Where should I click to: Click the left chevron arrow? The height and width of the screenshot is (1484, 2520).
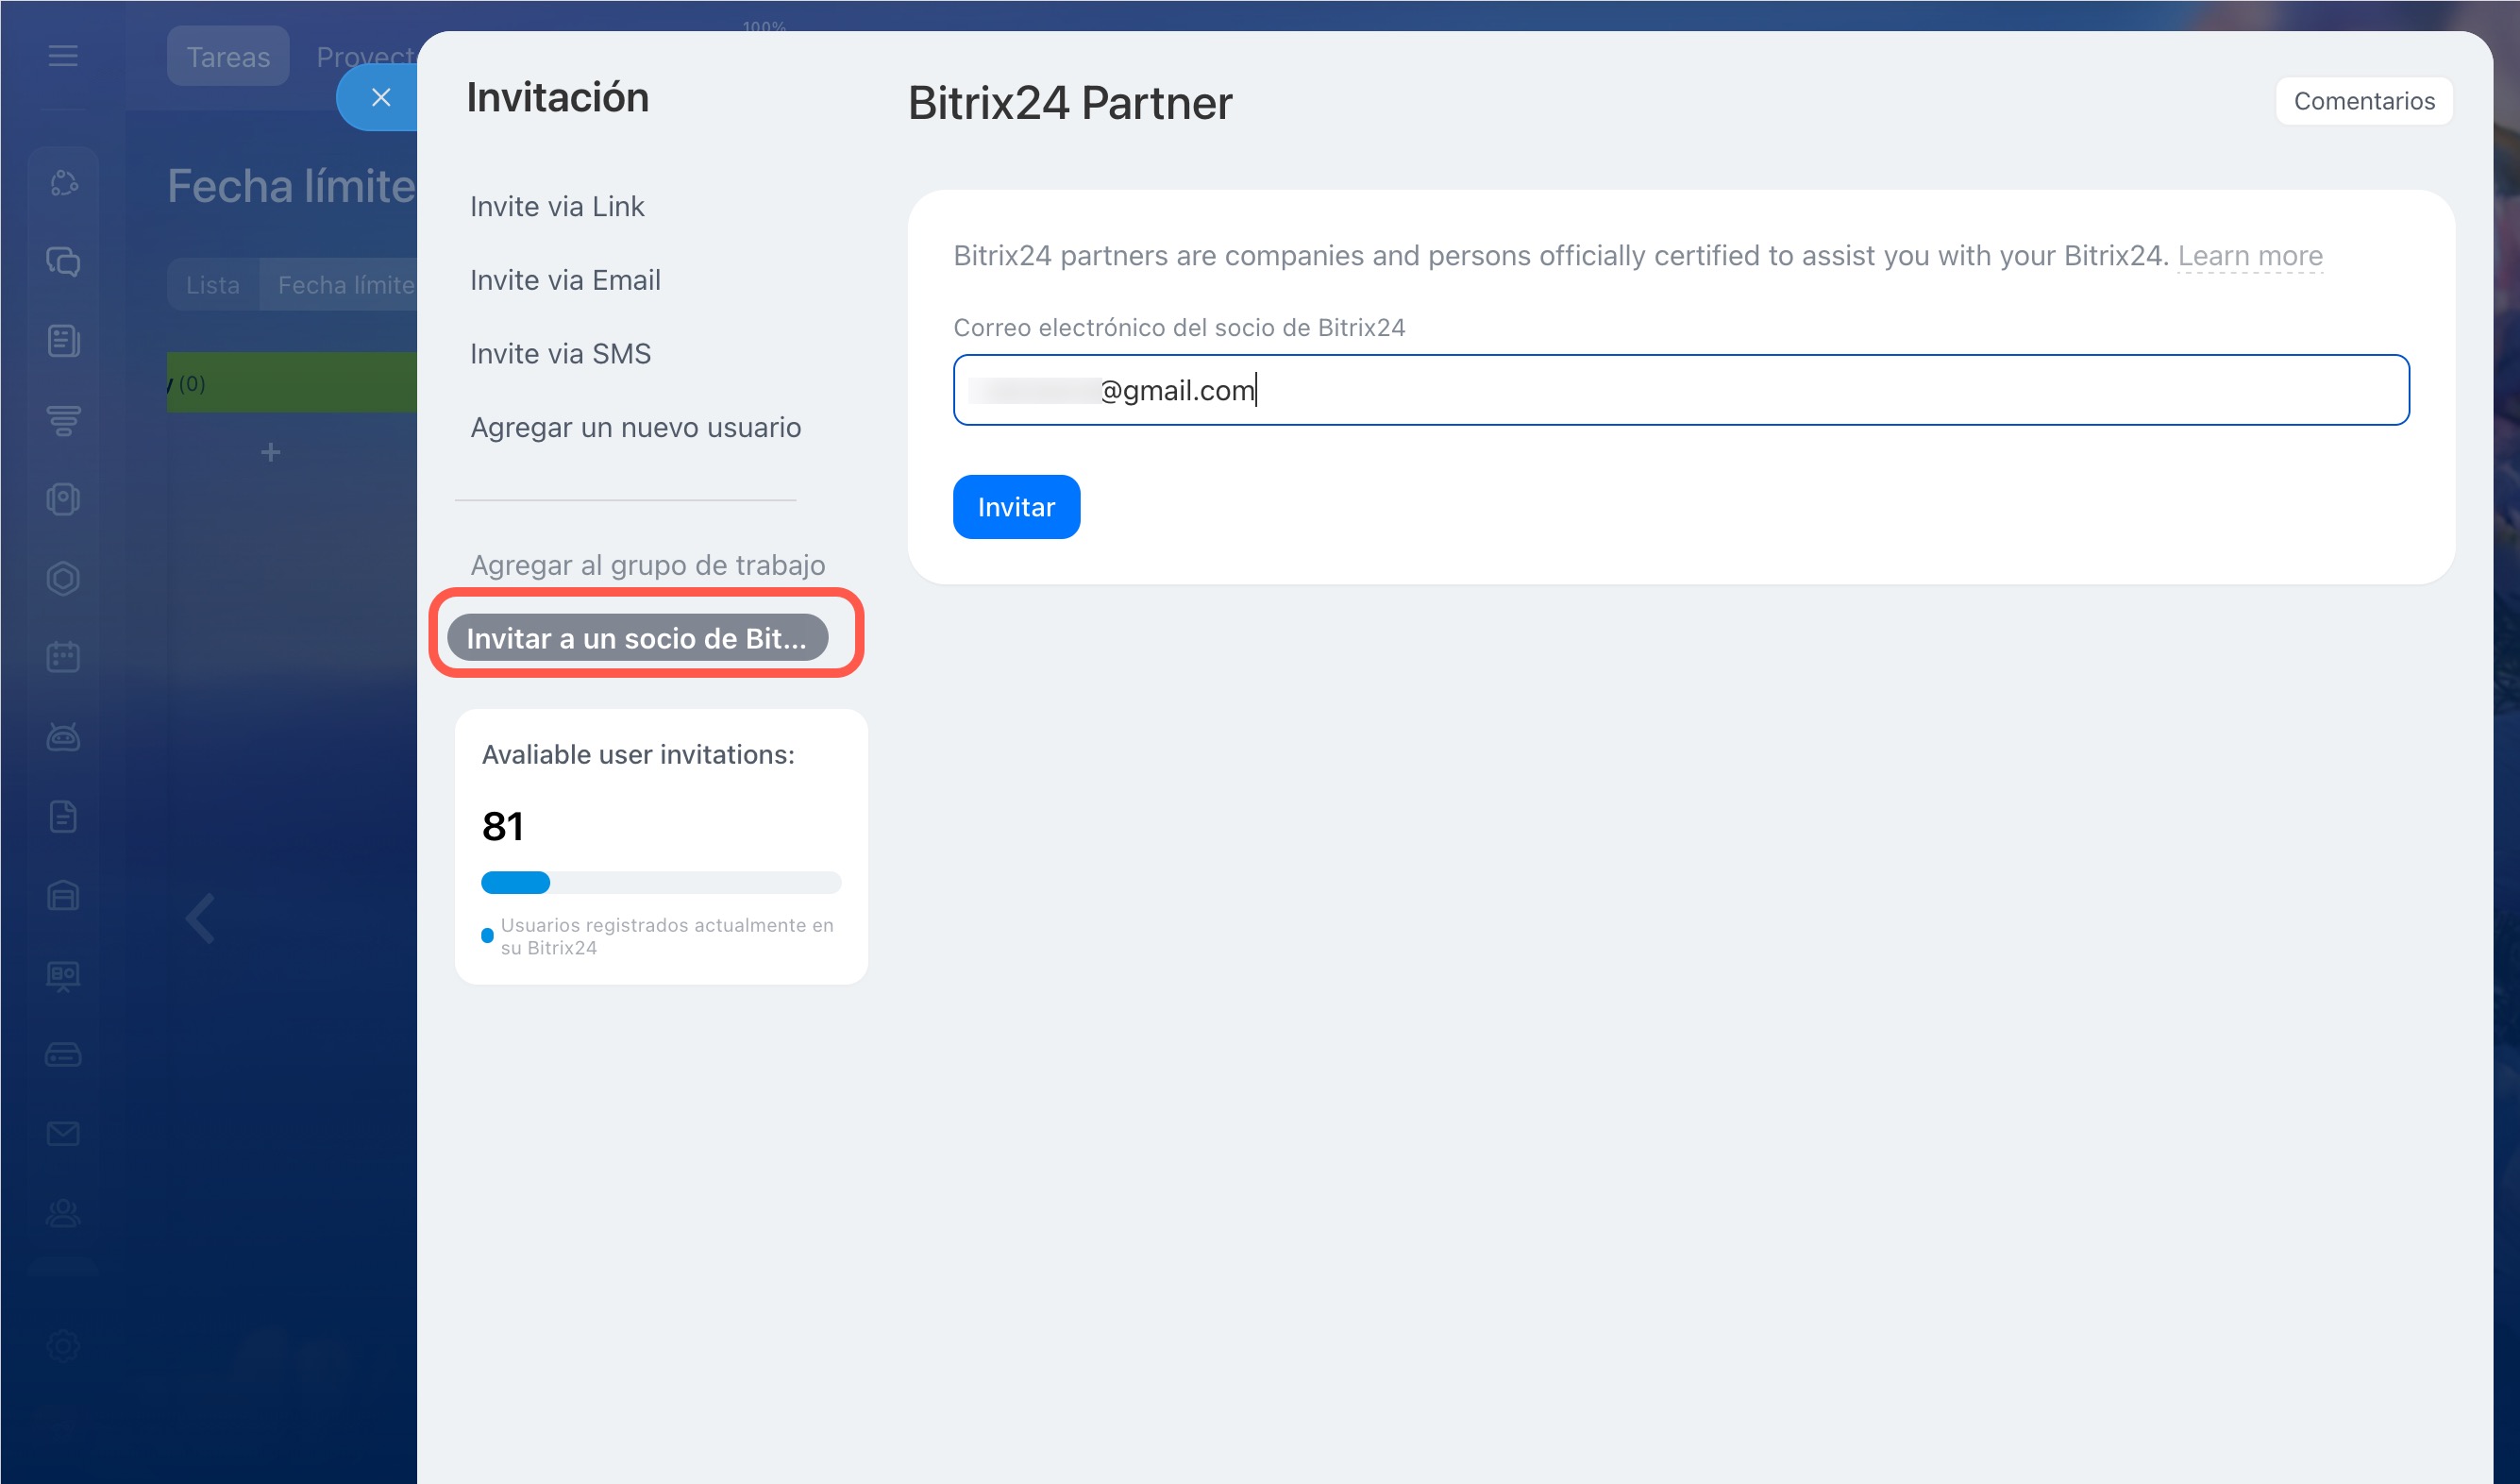(x=200, y=918)
